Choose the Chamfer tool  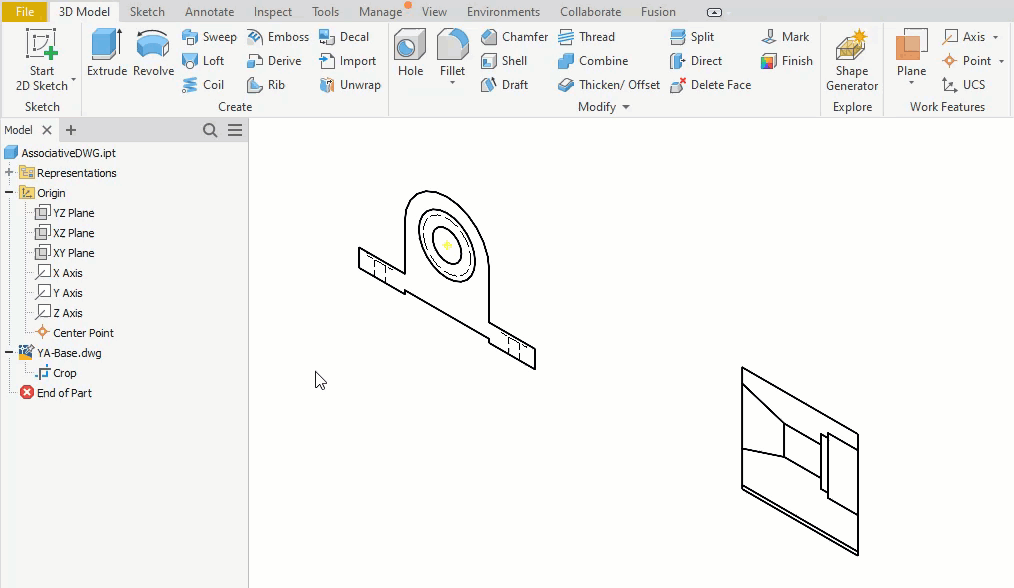pos(514,37)
